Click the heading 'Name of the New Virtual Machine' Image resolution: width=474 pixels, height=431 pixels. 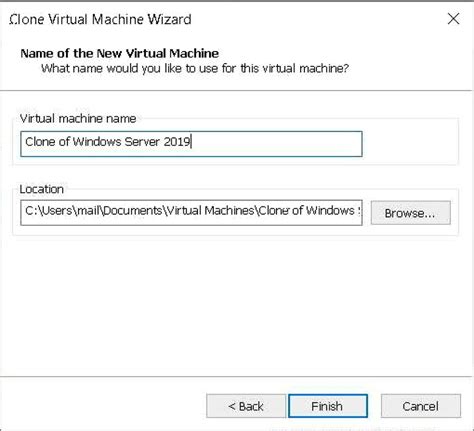(120, 53)
